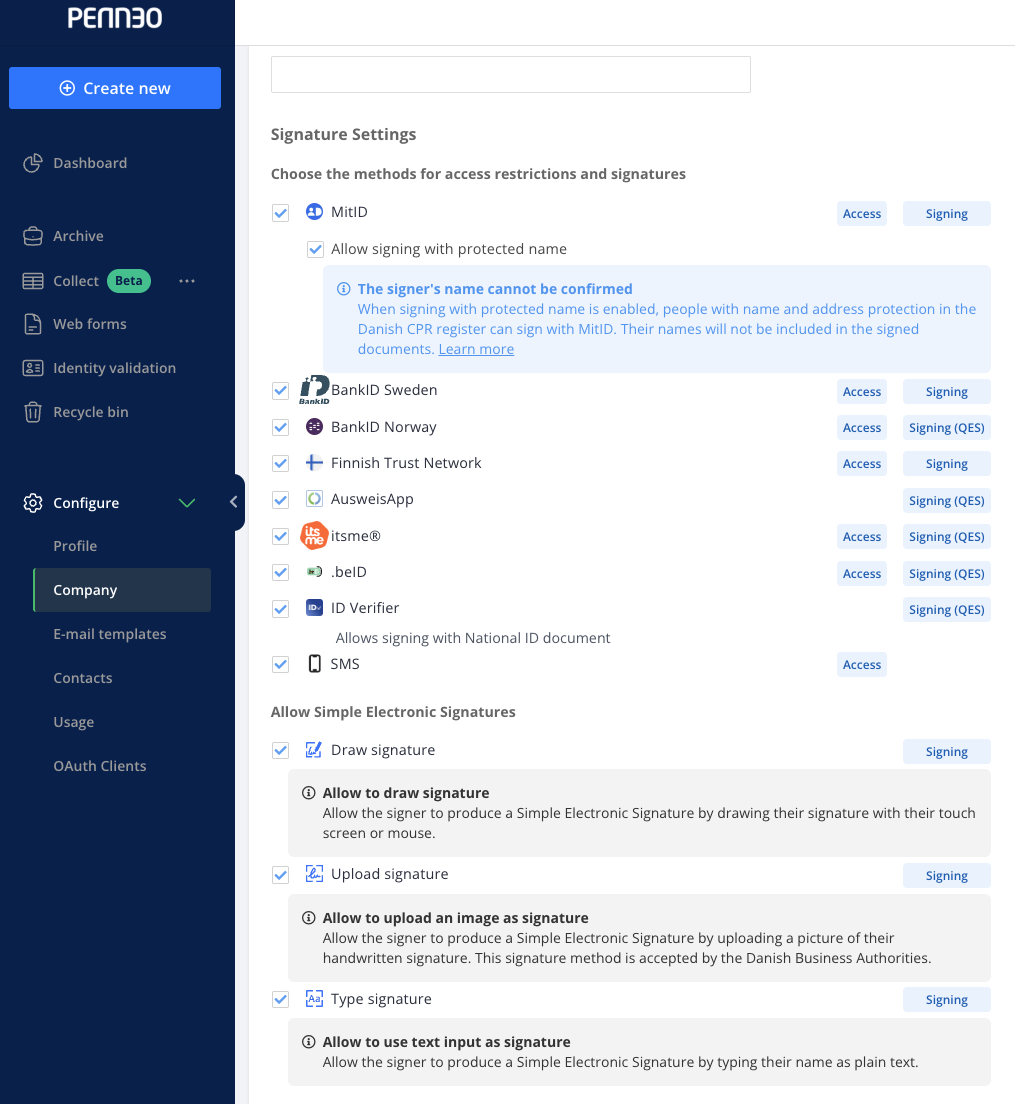This screenshot has width=1015, height=1104.
Task: Click info icon beside Allow to upload image
Action: click(x=308, y=918)
